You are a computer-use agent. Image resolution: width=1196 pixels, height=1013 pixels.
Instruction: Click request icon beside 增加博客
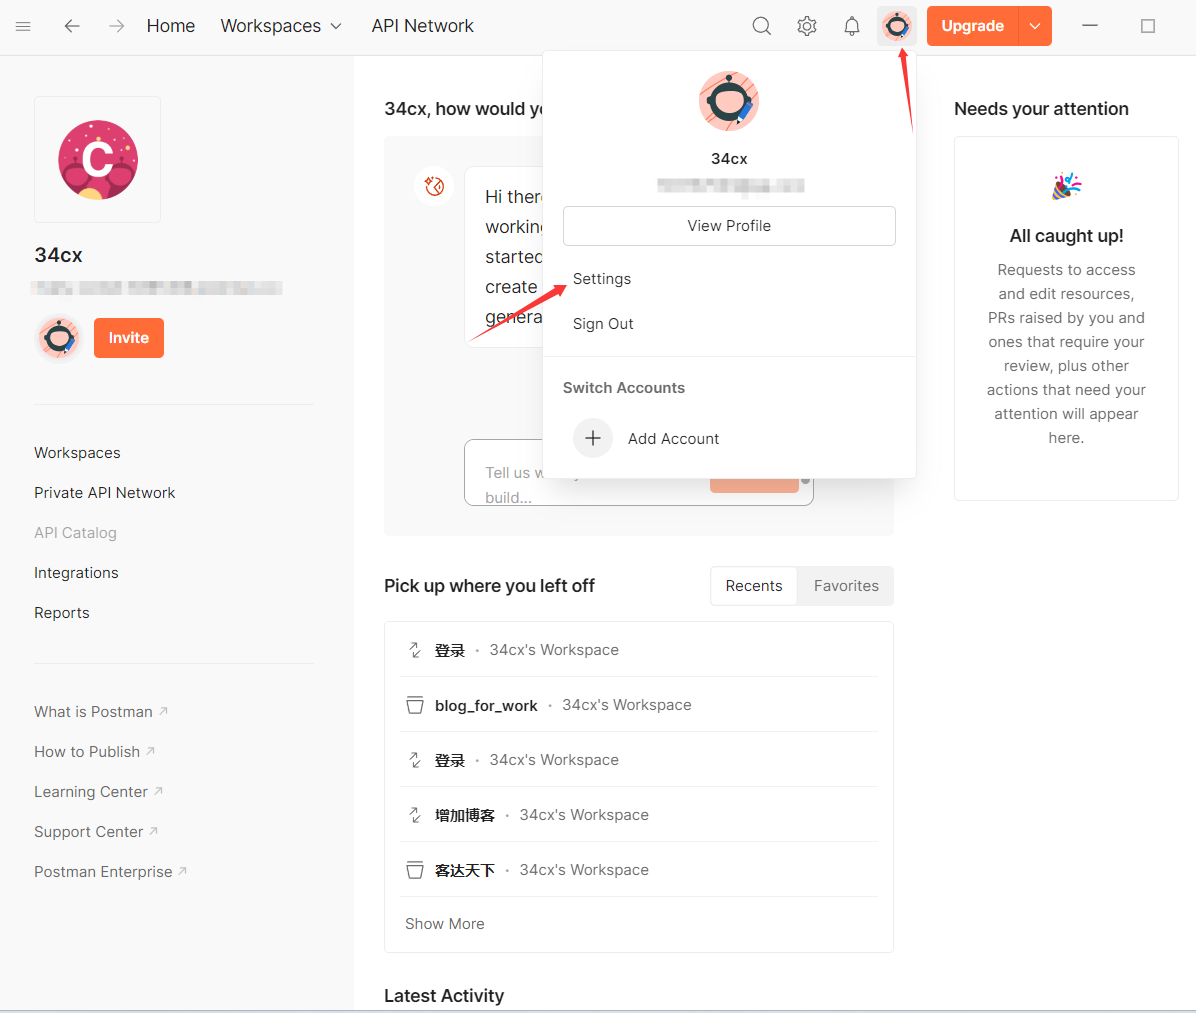tap(415, 815)
